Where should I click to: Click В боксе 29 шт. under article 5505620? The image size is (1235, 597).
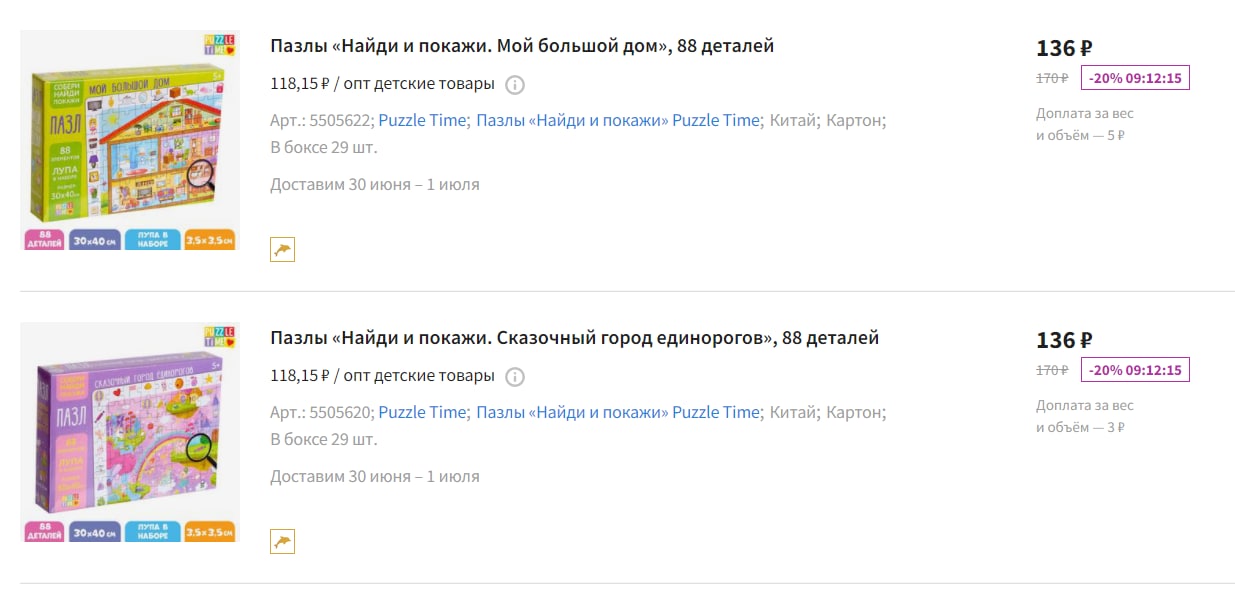click(324, 440)
